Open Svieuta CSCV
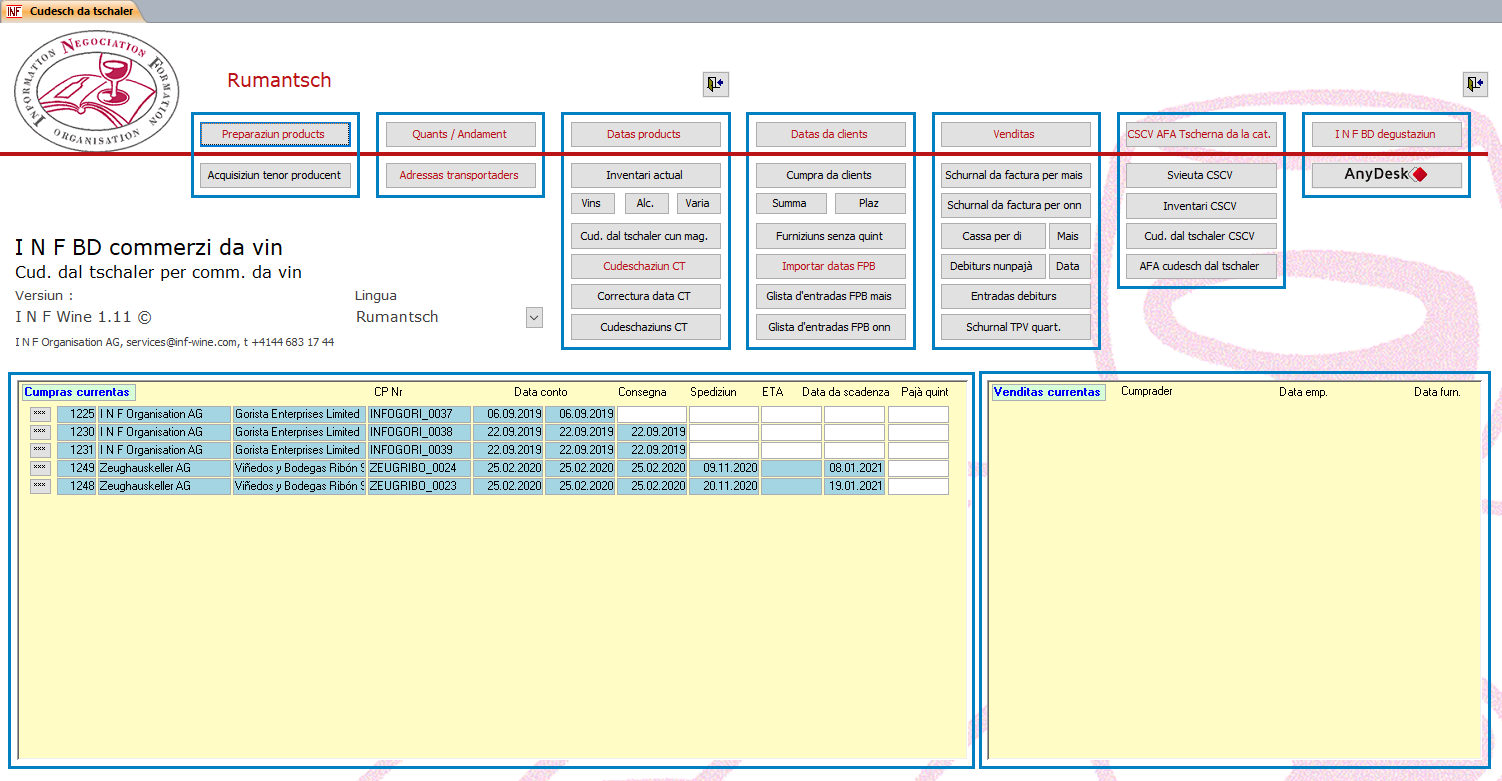 tap(1202, 175)
